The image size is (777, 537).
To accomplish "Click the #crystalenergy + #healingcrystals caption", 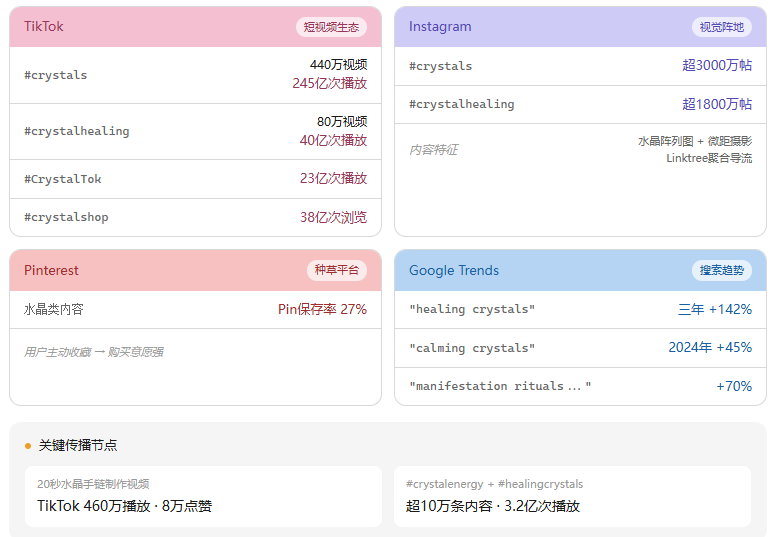I will pos(495,484).
